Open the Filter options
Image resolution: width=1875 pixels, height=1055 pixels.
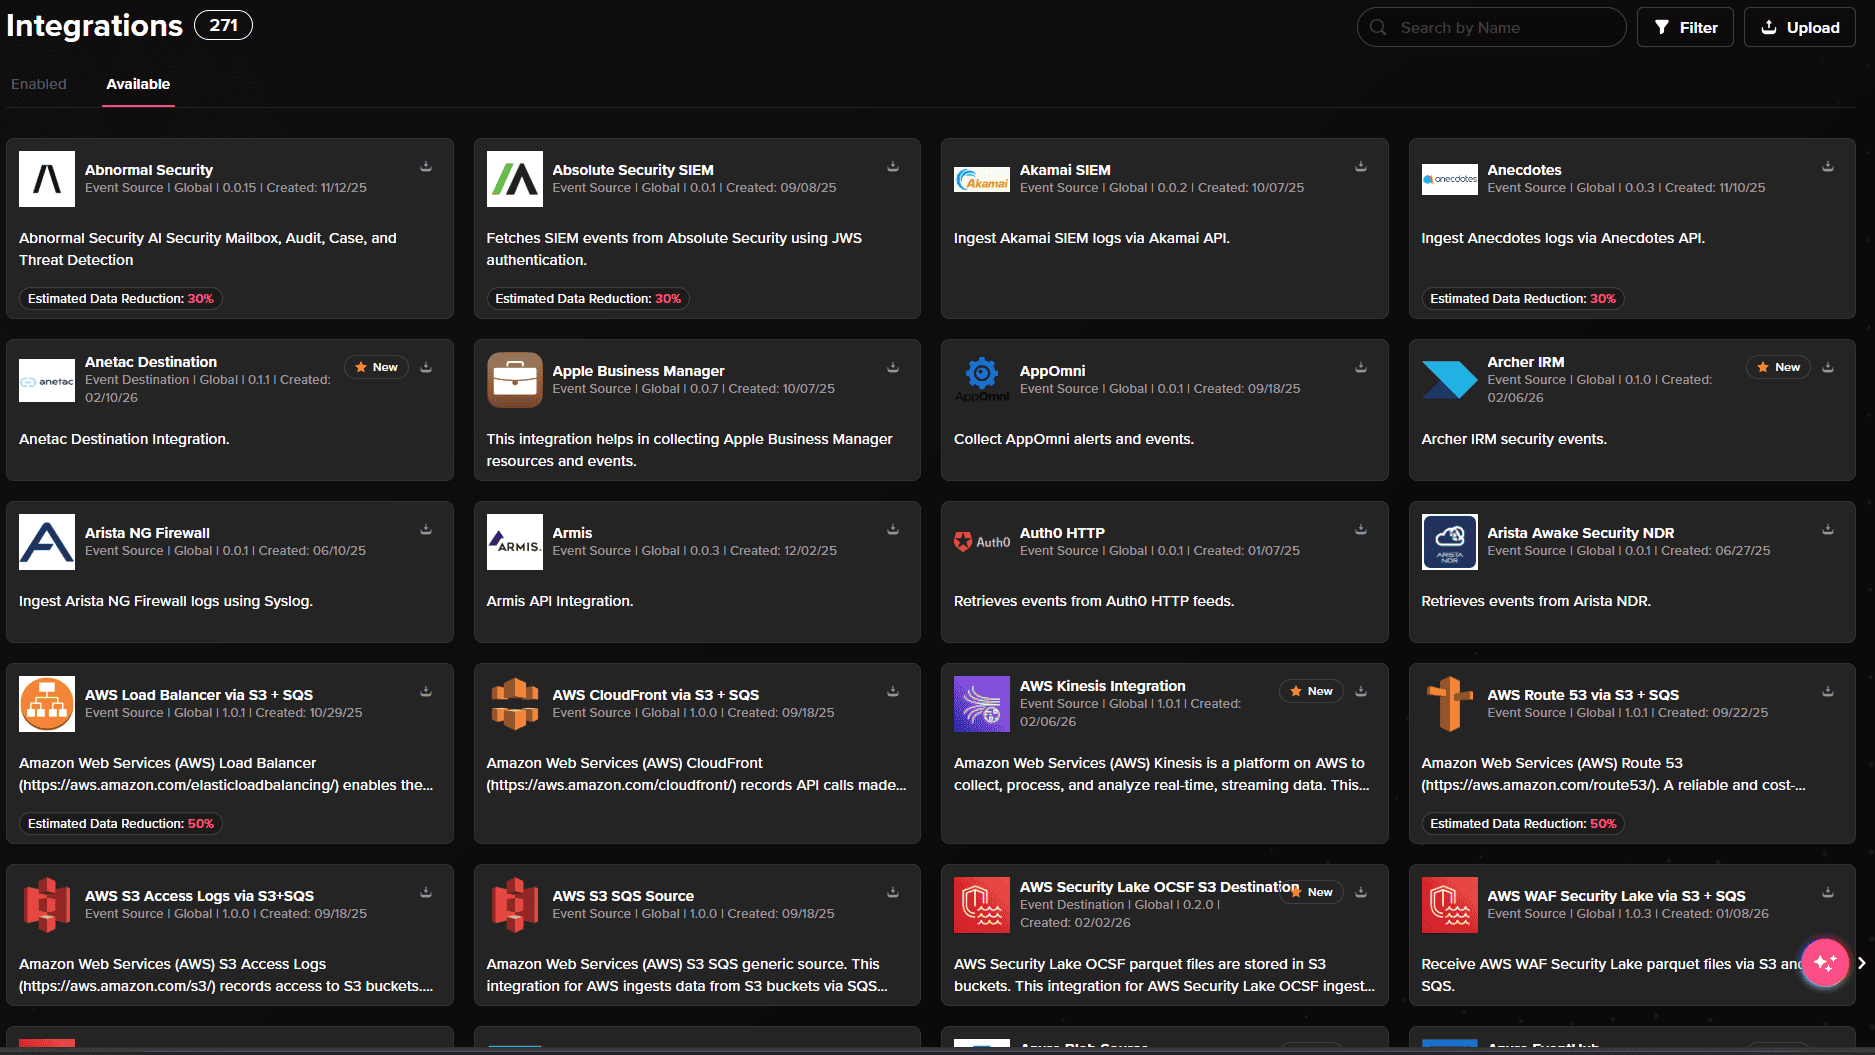pos(1685,27)
